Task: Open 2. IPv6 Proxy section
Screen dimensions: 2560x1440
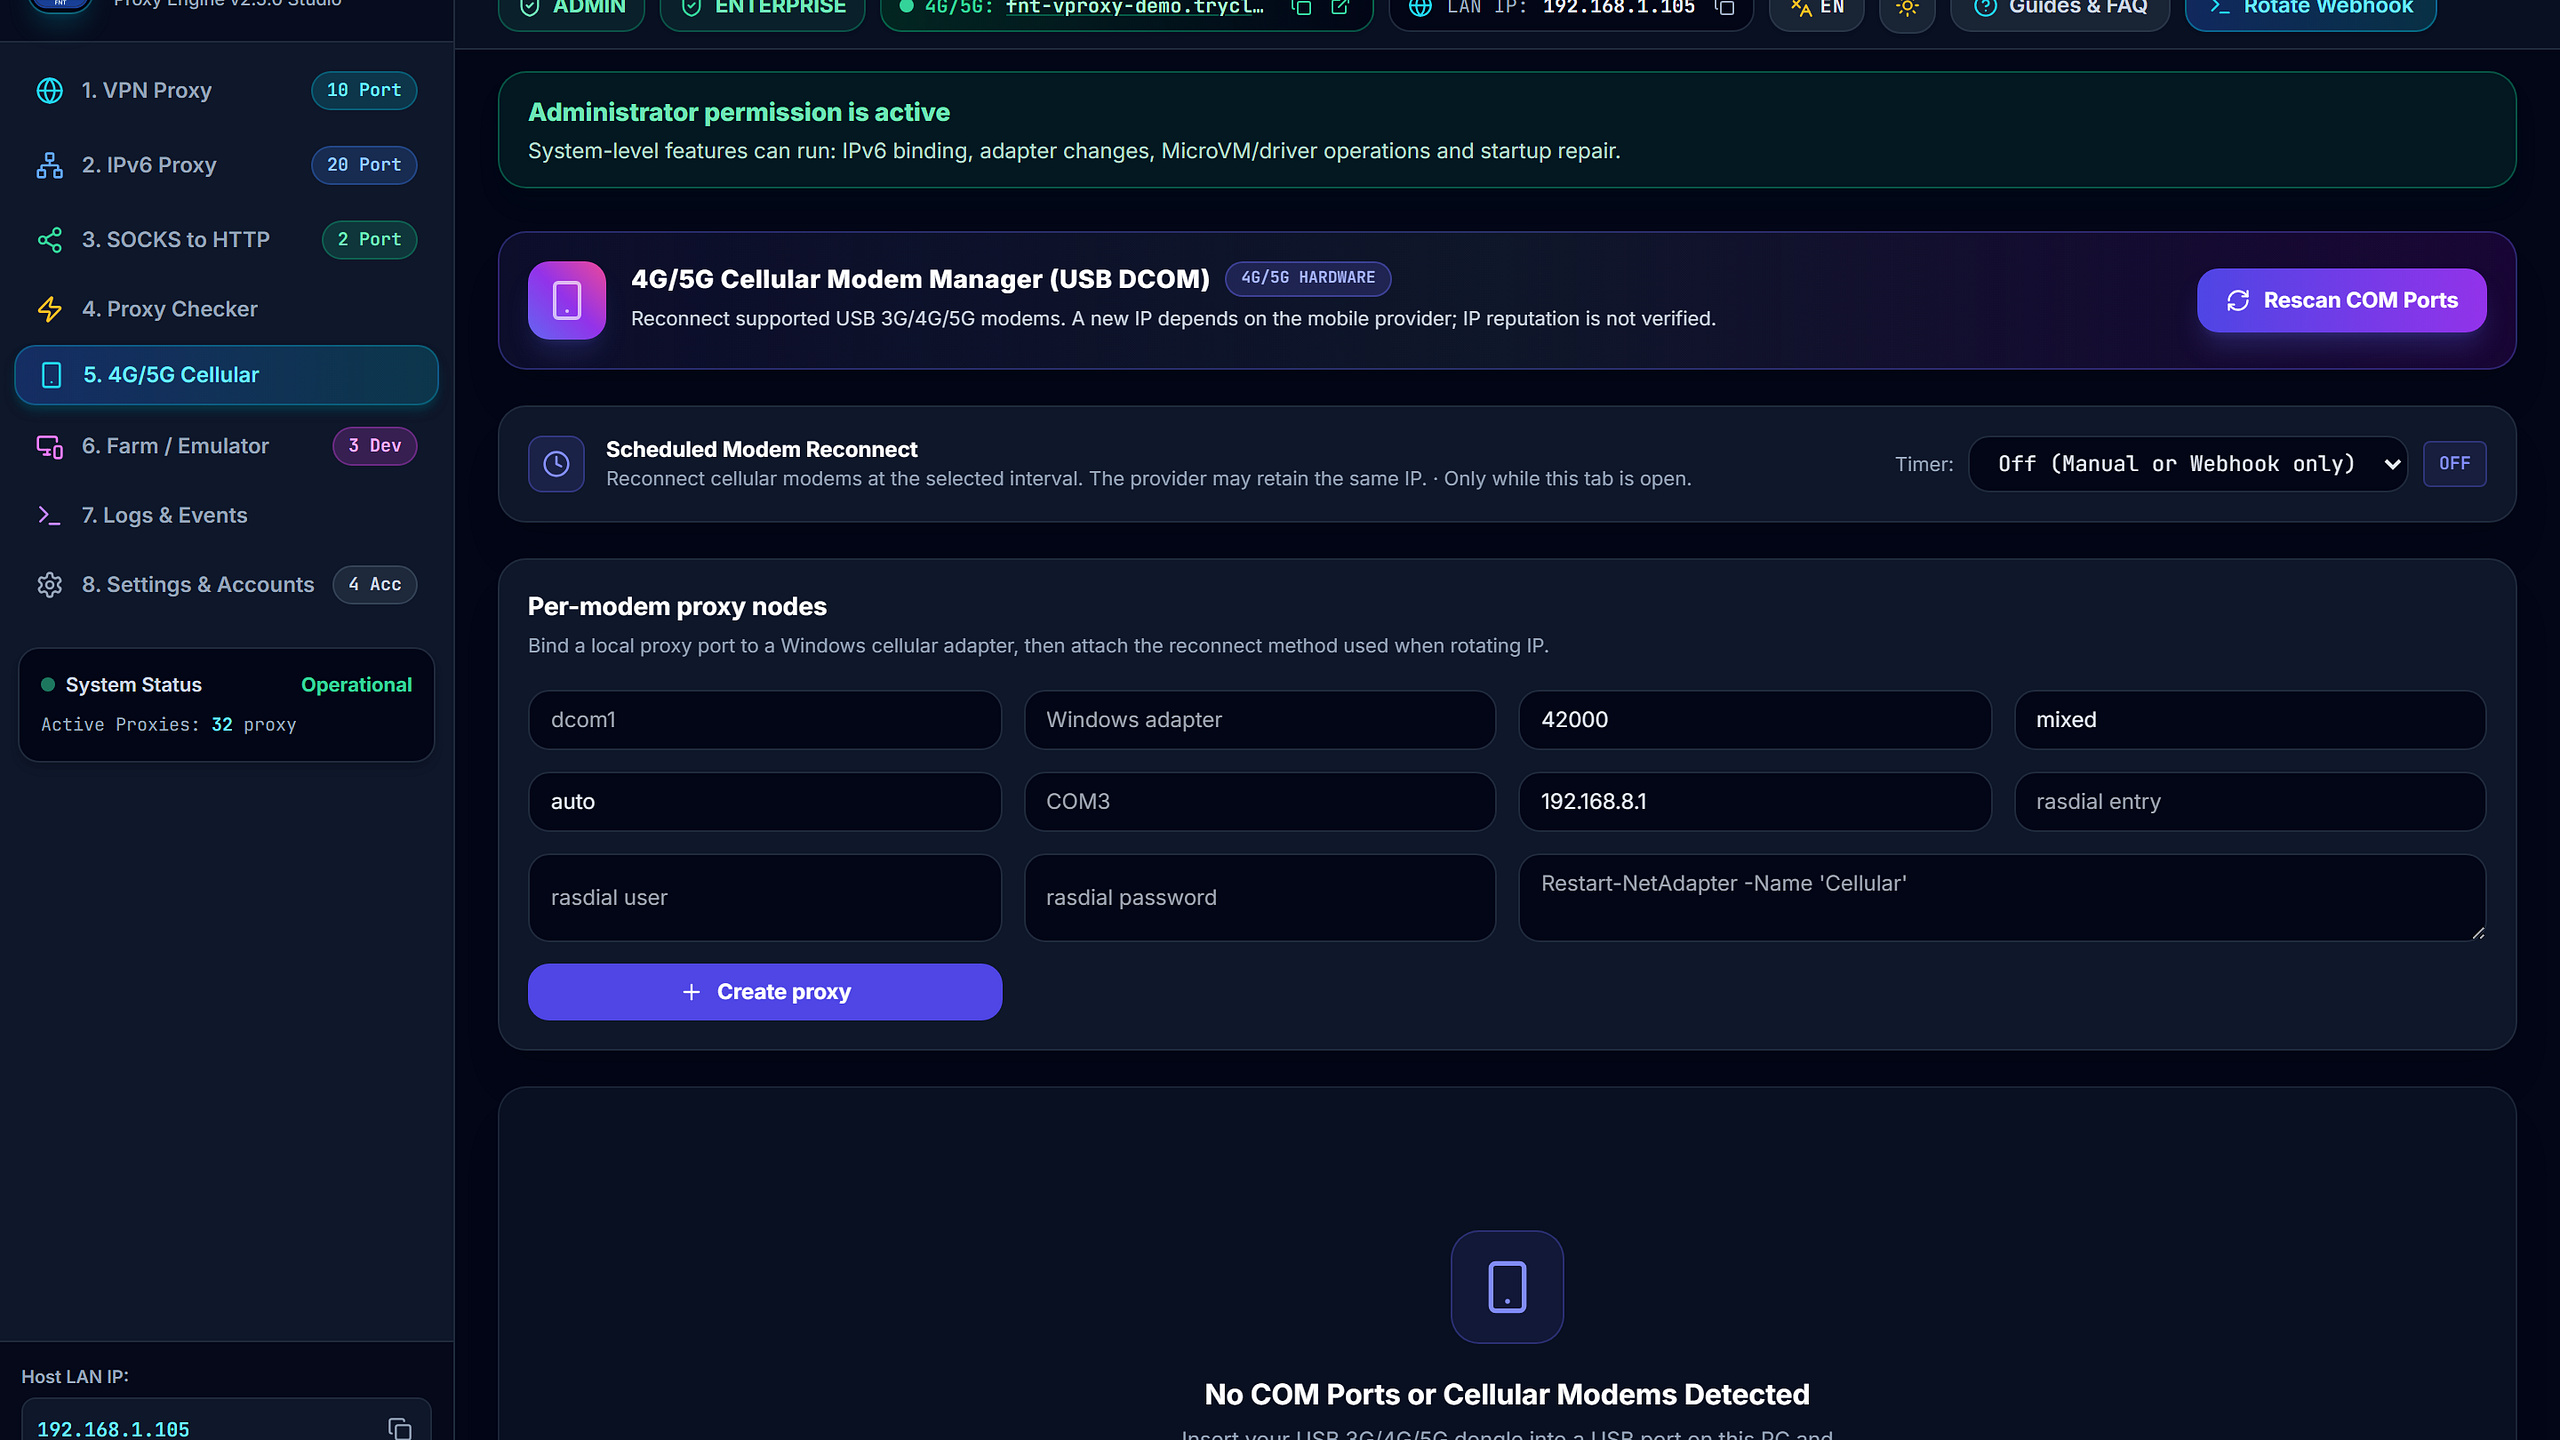Action: [226, 165]
